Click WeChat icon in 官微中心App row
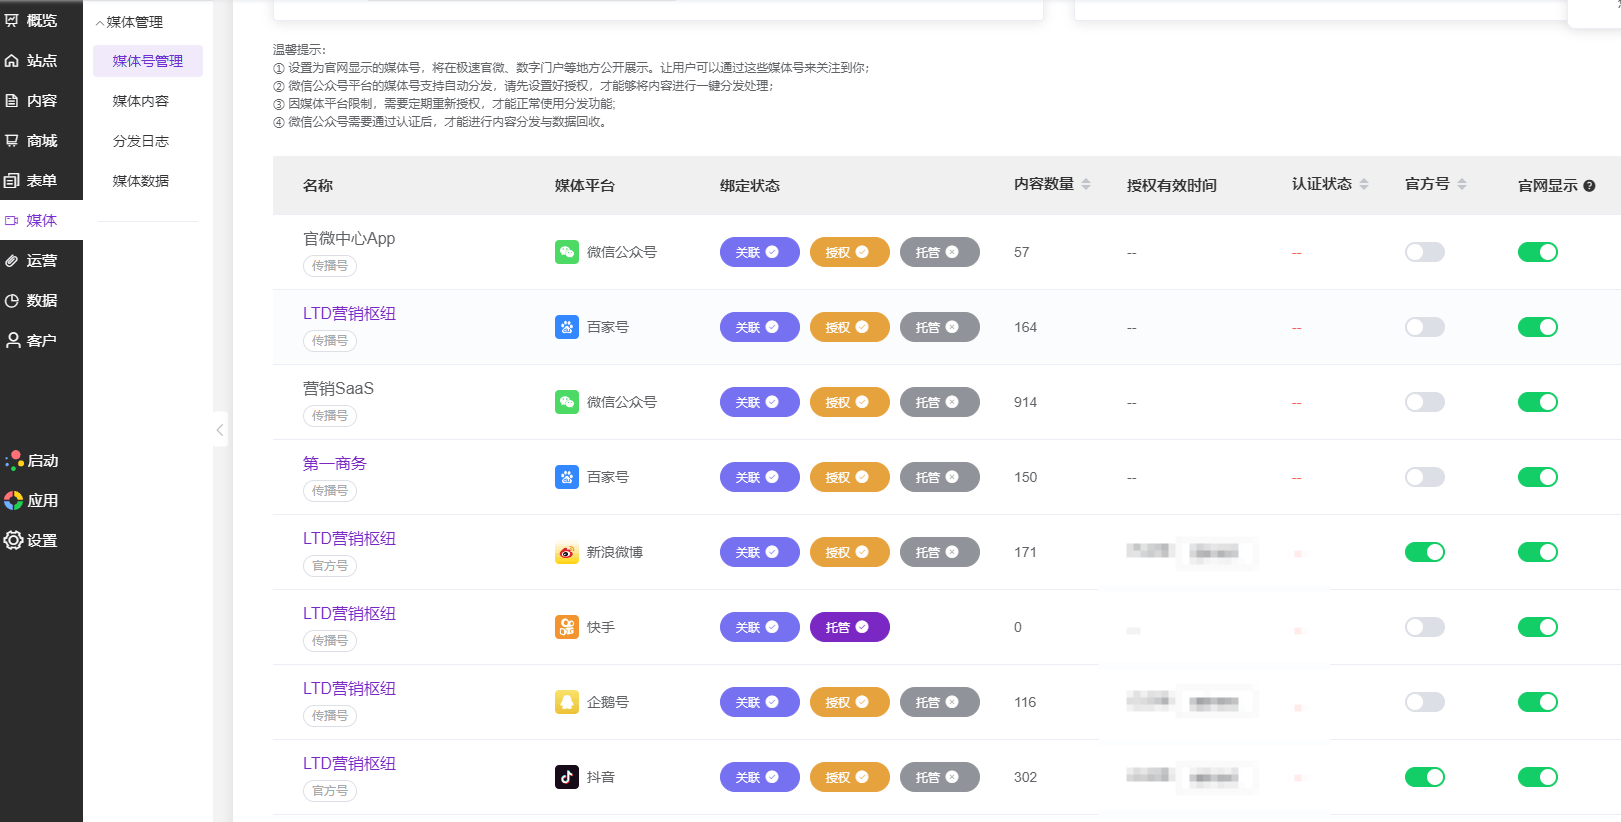Screen dimensions: 1621x822 click(x=567, y=252)
